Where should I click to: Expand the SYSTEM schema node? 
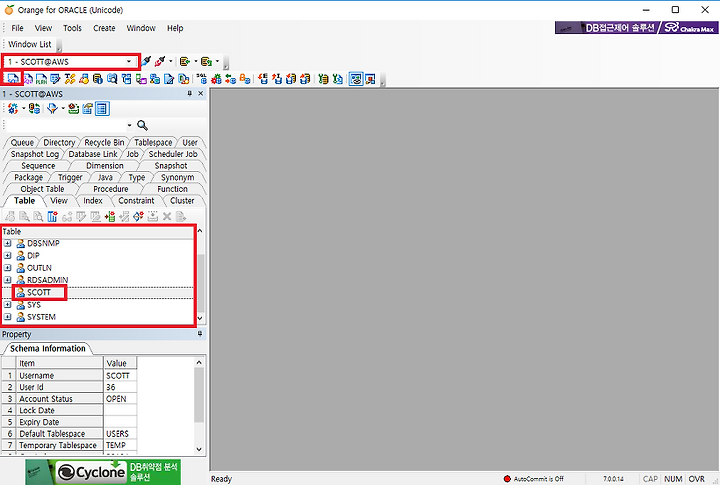7,317
